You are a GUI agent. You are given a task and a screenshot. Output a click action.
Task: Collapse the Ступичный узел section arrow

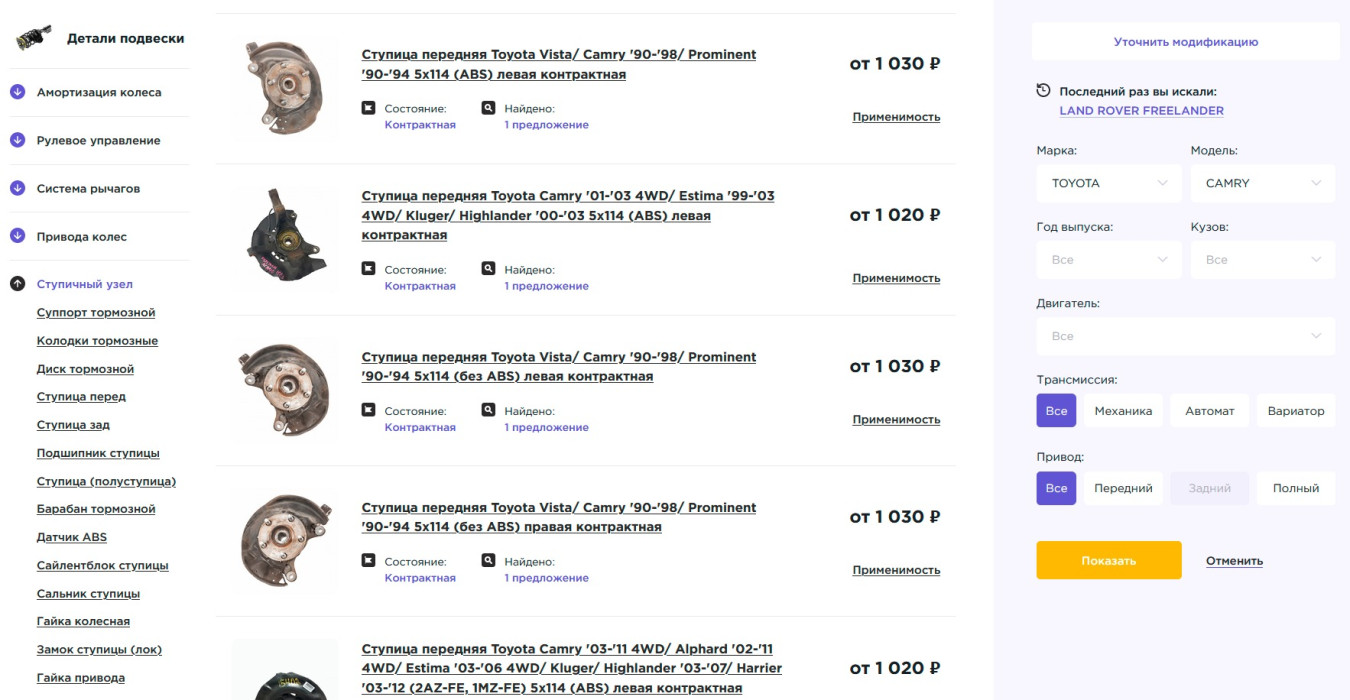pyautogui.click(x=17, y=284)
